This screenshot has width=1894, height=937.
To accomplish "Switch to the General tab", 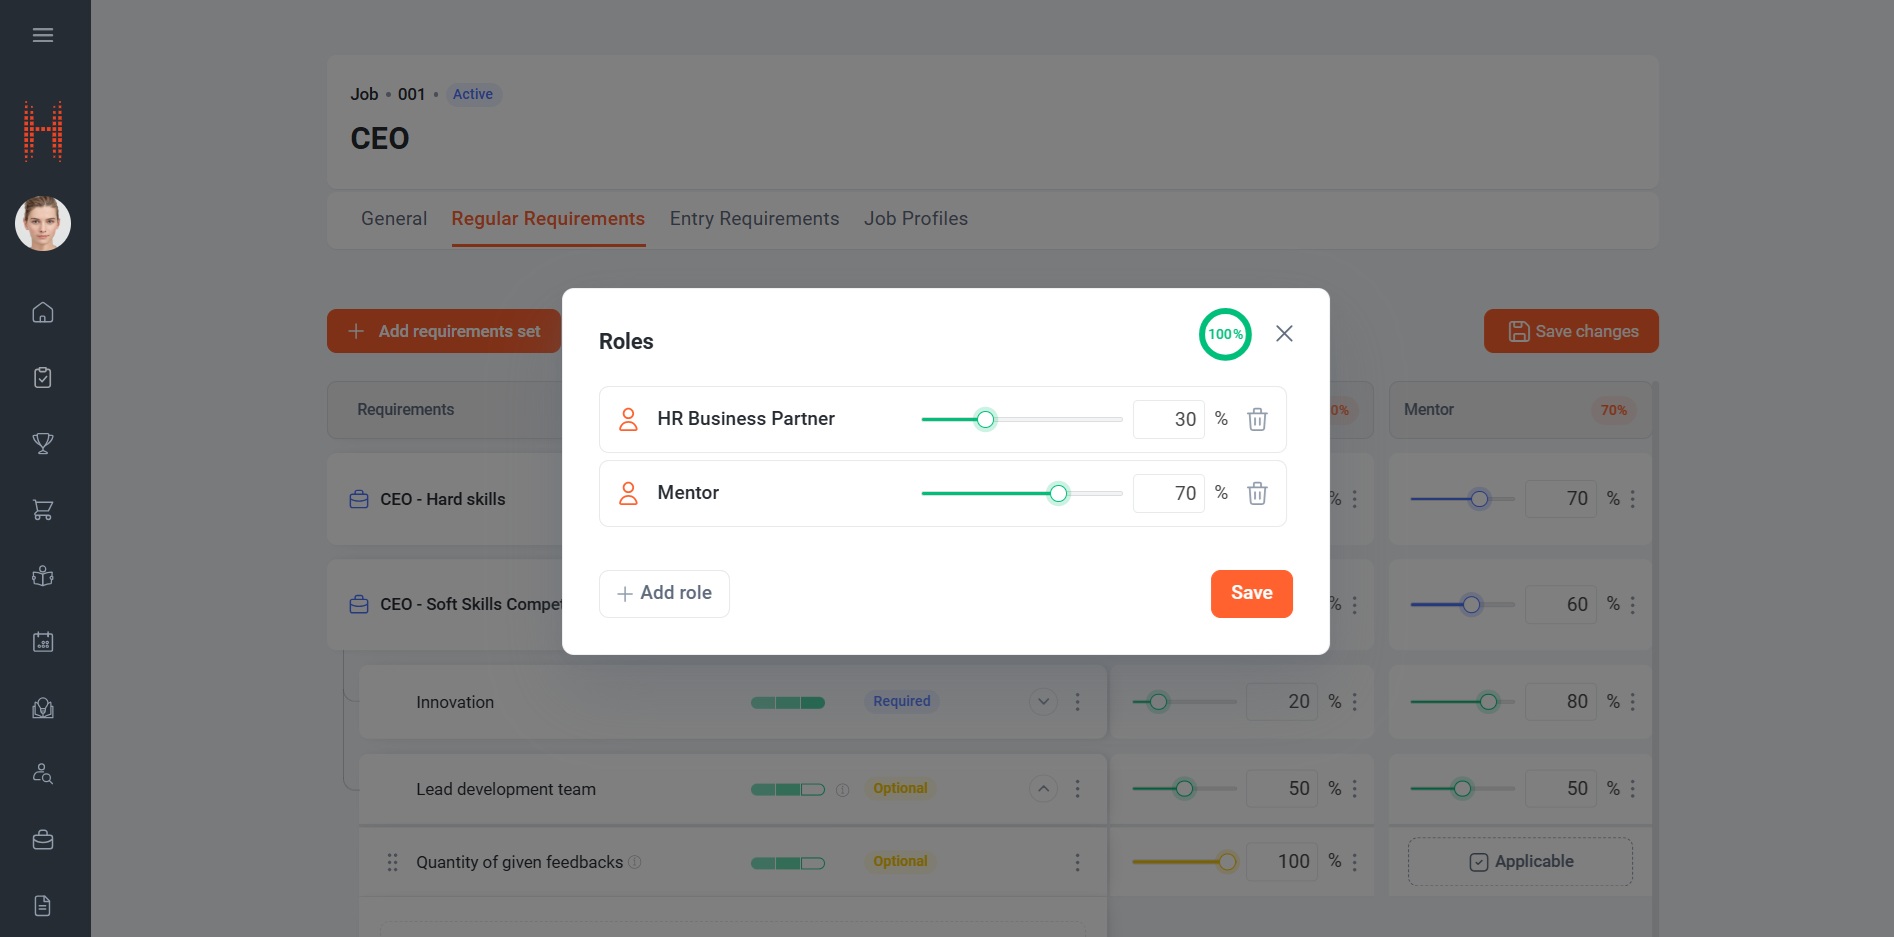I will pyautogui.click(x=394, y=218).
